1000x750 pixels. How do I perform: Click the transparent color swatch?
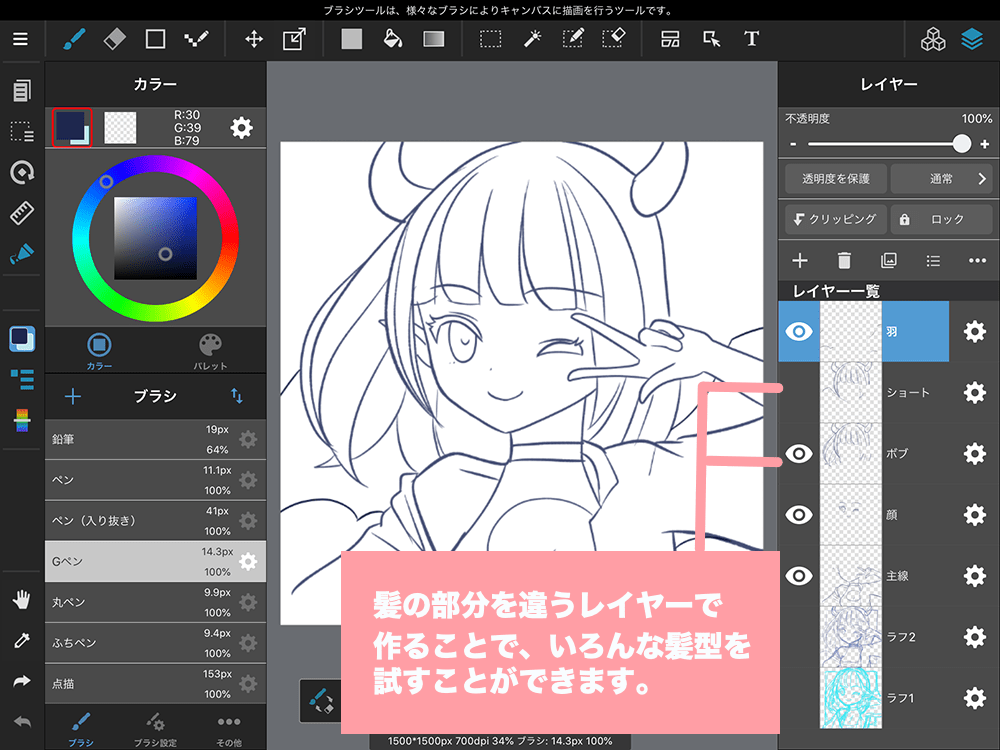pos(120,128)
